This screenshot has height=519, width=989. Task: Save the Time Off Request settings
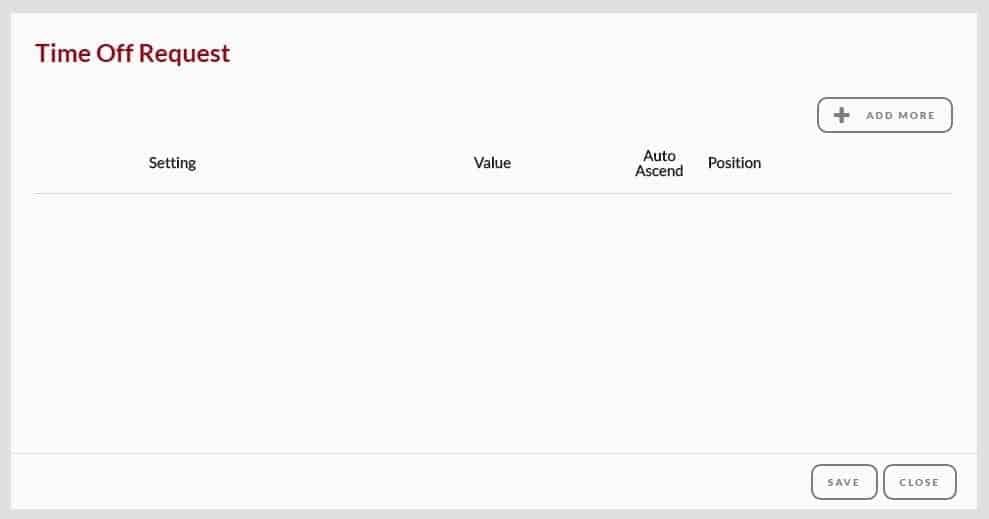point(844,482)
